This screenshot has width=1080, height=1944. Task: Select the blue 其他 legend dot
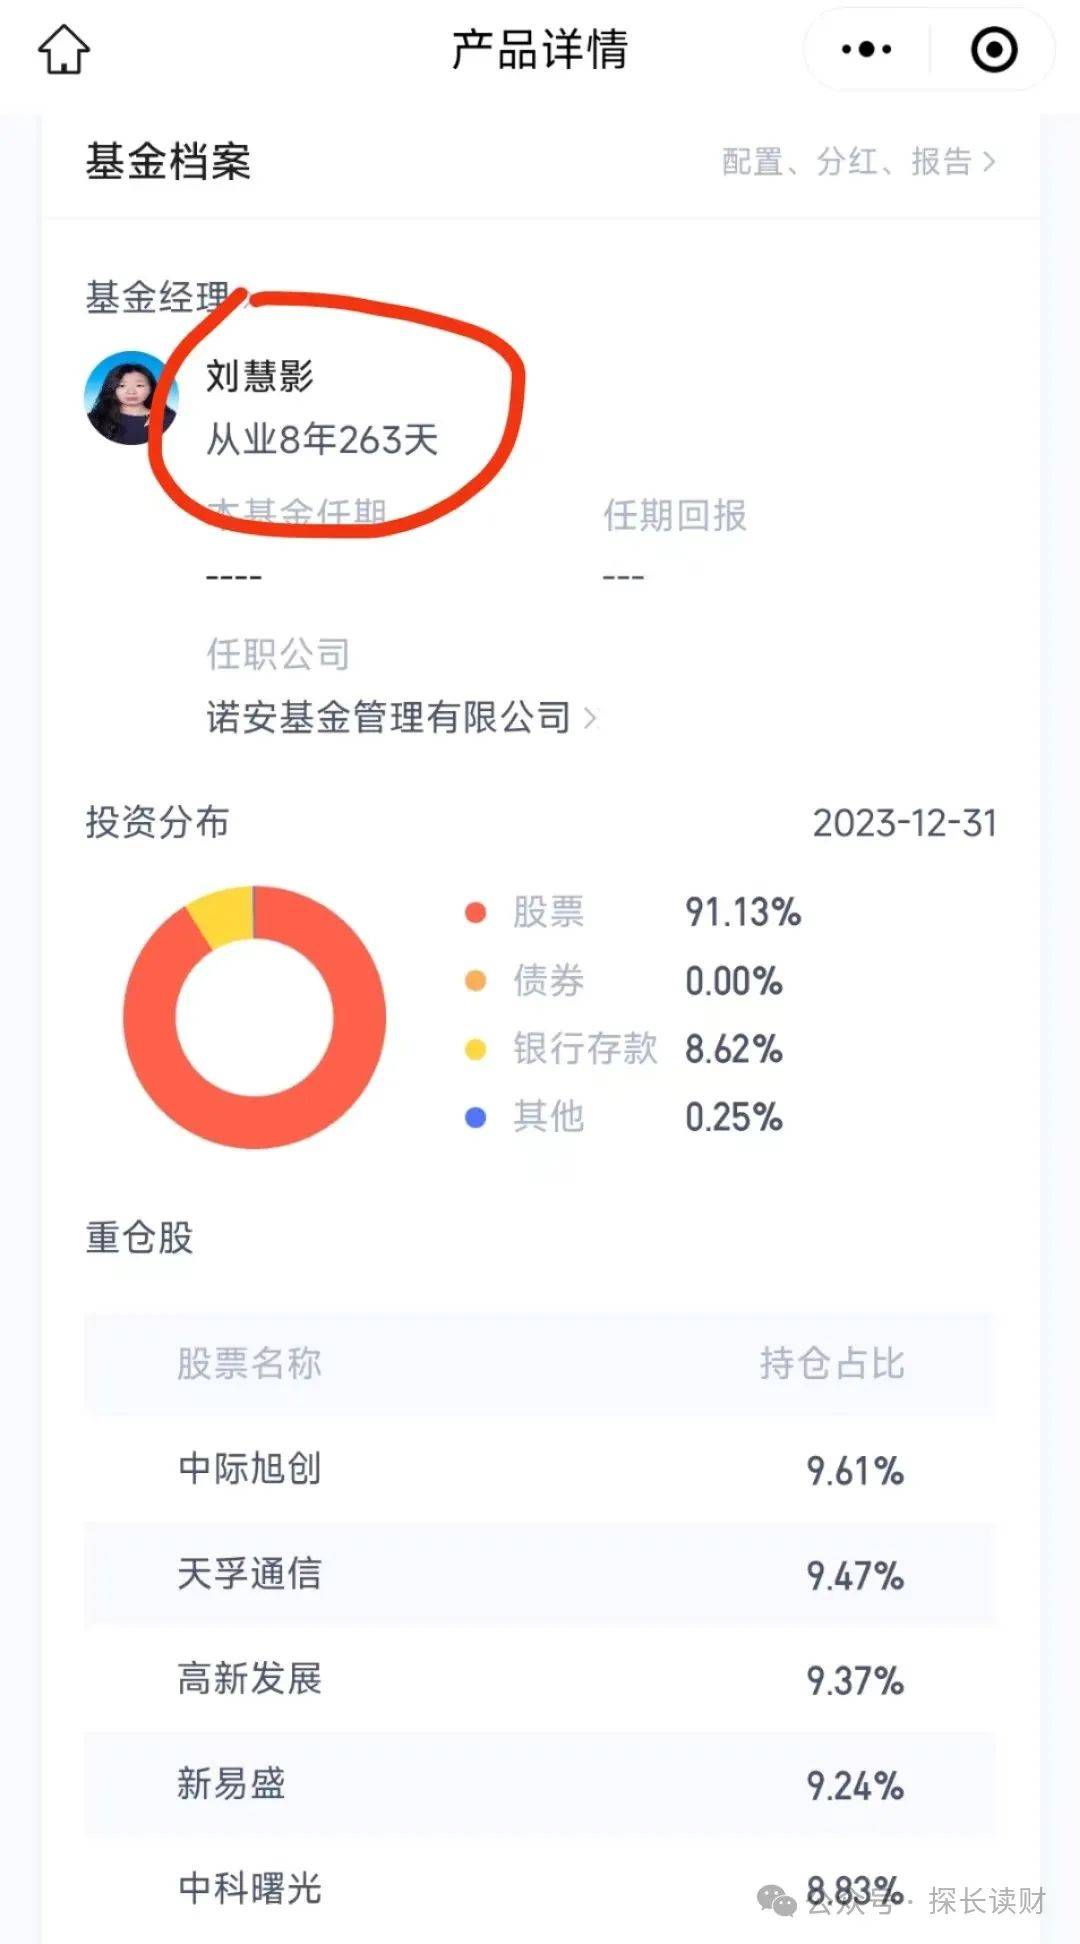click(473, 1119)
